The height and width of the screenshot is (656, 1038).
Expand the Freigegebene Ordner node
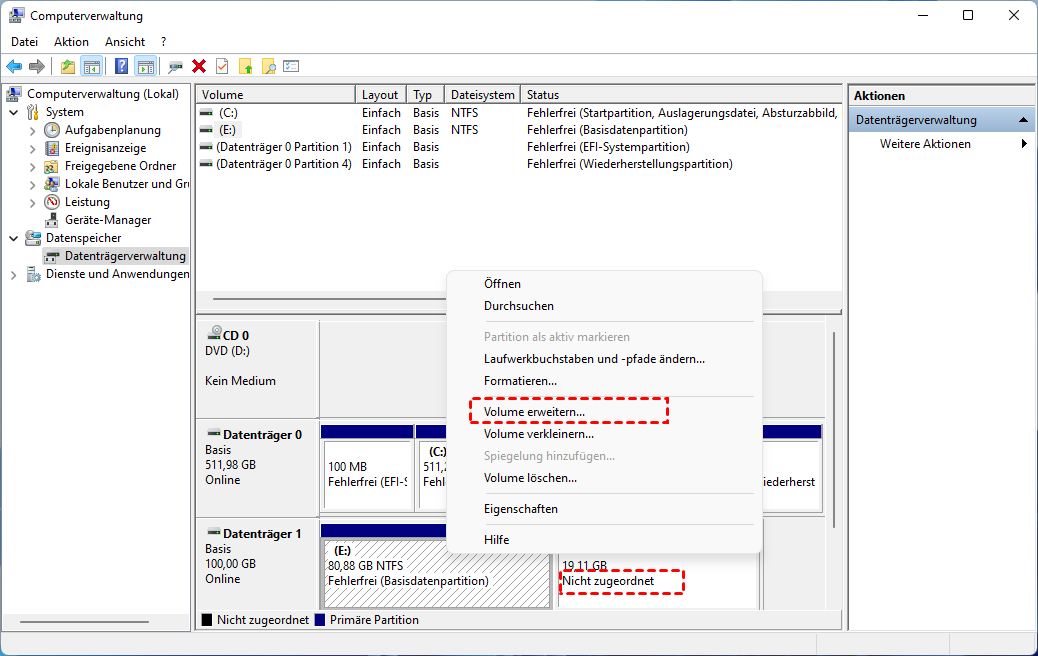tap(32, 166)
